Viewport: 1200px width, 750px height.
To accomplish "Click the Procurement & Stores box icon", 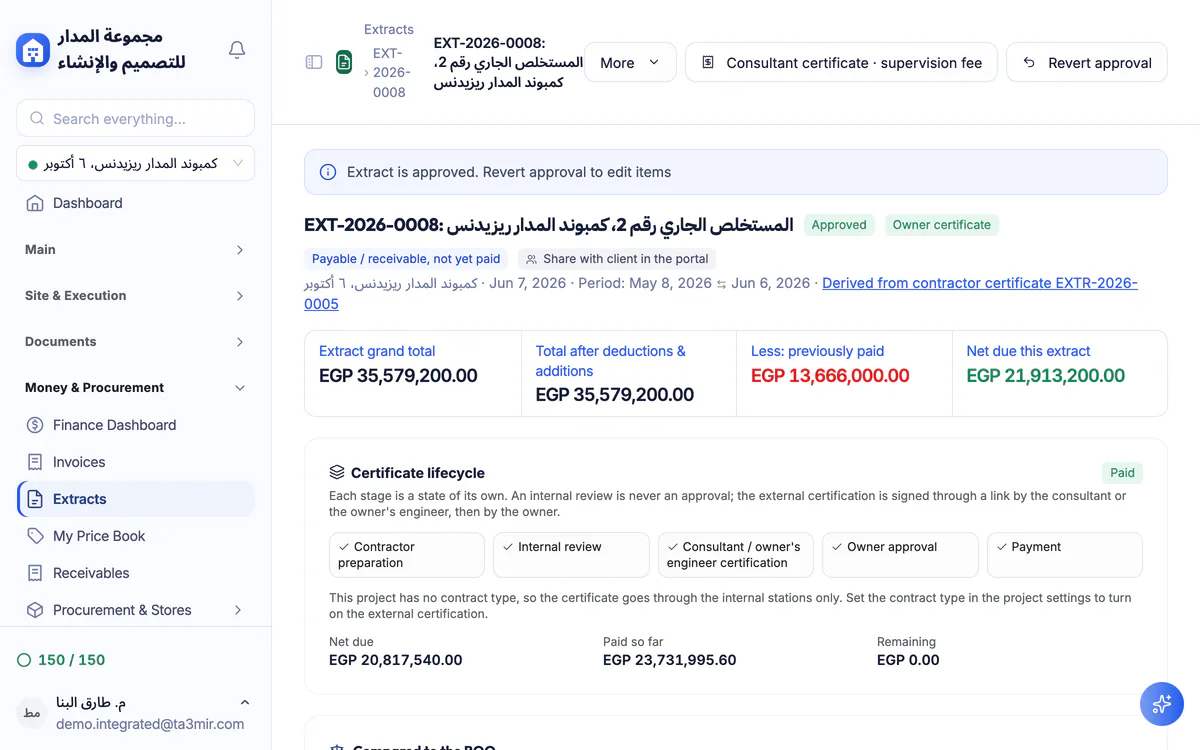I will (35, 610).
